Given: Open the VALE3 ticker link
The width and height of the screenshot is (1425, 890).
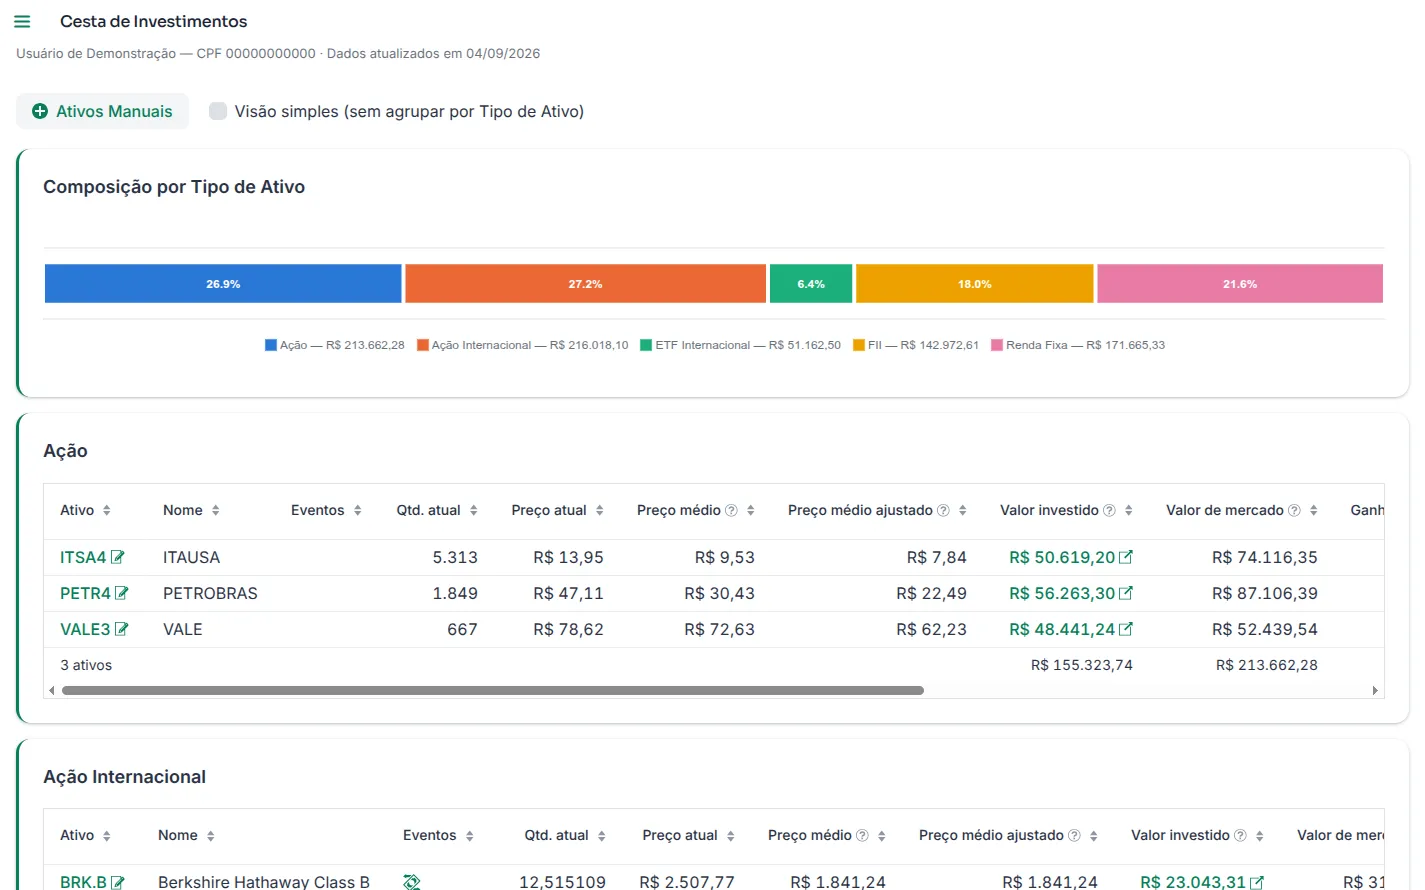Looking at the screenshot, I should pyautogui.click(x=85, y=629).
